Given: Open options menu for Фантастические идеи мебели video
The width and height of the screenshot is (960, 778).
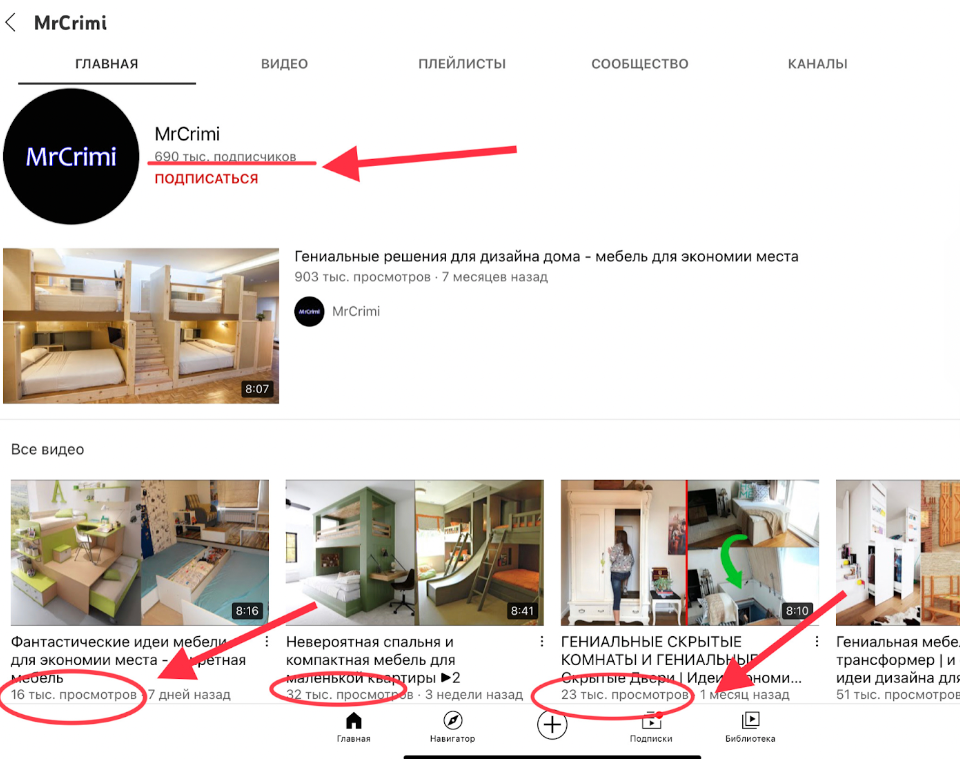Looking at the screenshot, I should (267, 641).
